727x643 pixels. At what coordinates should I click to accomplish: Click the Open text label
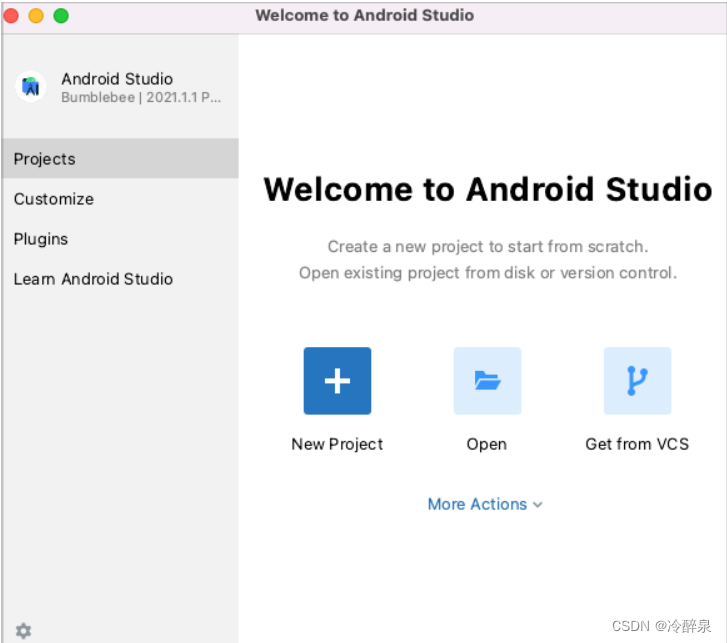pos(486,444)
